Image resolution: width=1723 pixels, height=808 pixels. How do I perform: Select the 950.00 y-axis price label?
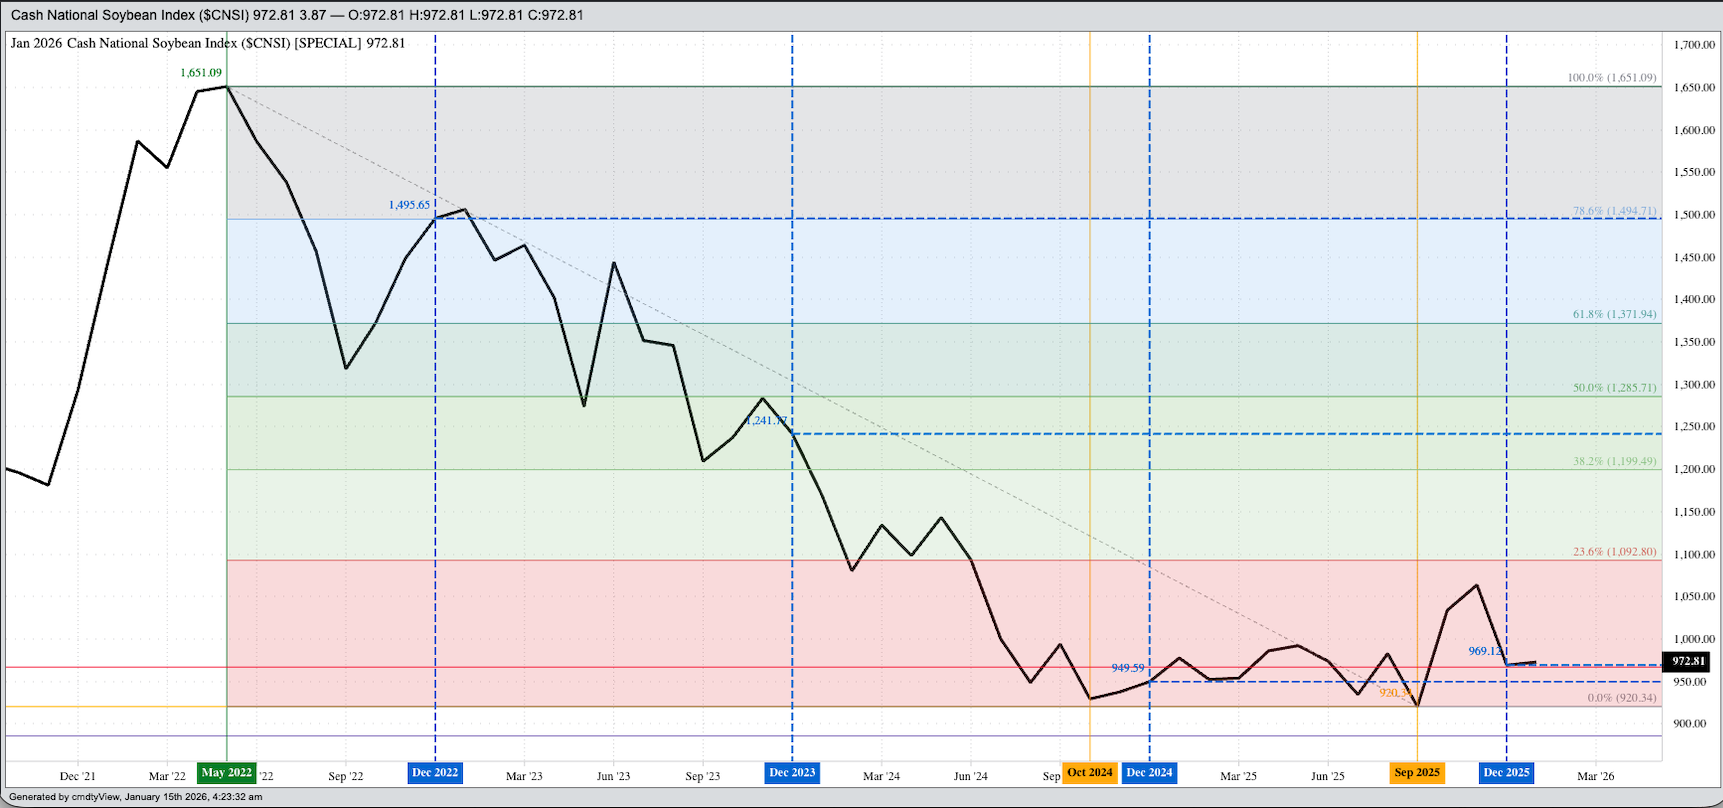pos(1690,682)
